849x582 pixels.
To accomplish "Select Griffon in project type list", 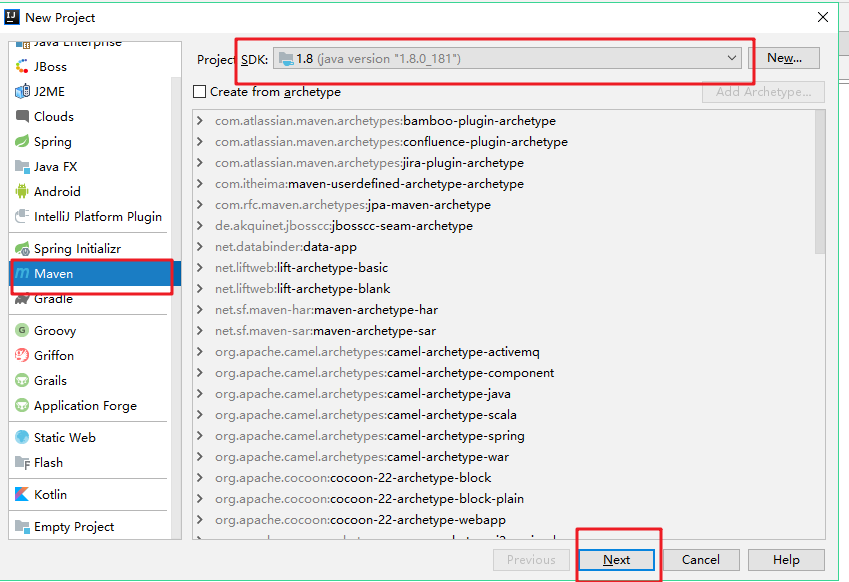I will [89, 355].
